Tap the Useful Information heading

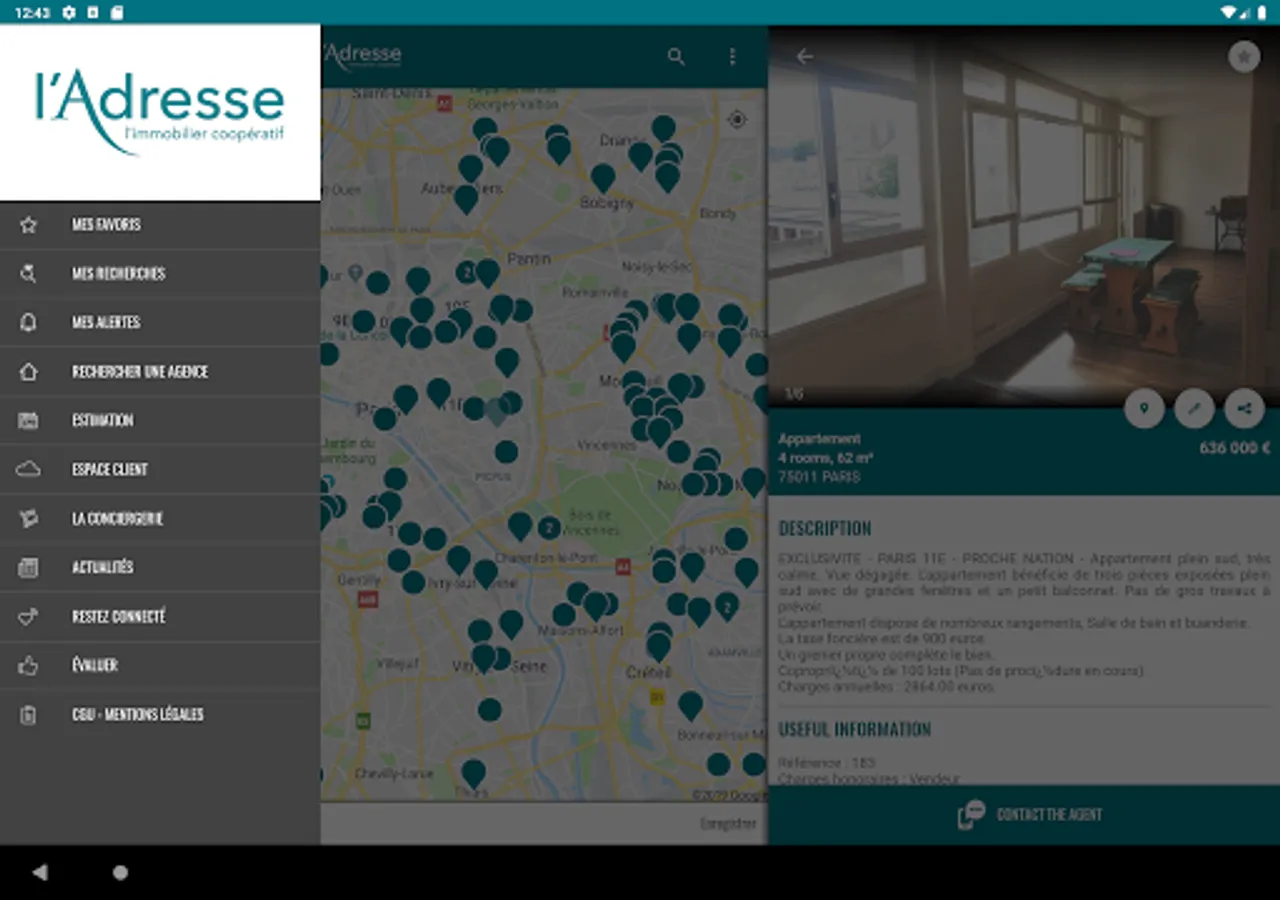click(x=855, y=729)
